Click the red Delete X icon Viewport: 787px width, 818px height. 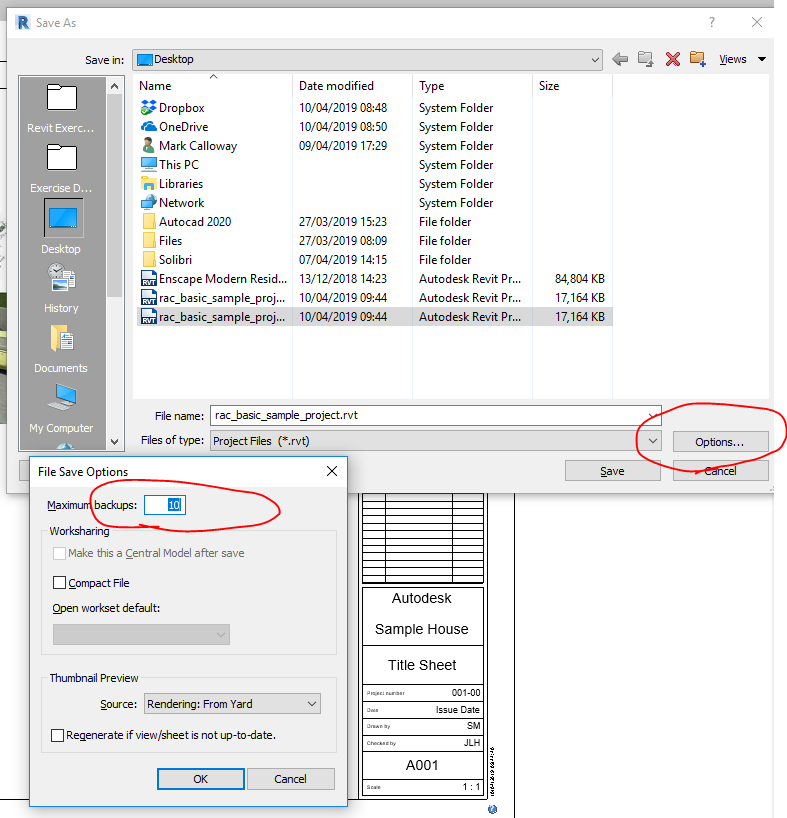pyautogui.click(x=673, y=59)
